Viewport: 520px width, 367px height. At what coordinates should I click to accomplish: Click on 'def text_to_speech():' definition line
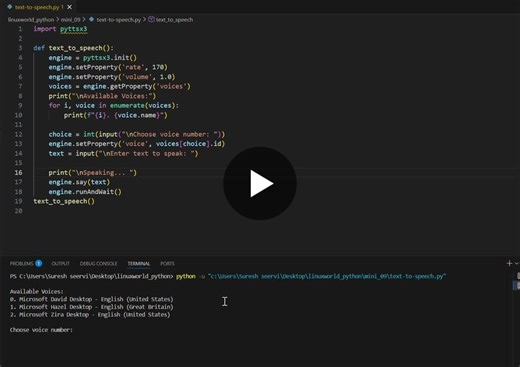pyautogui.click(x=73, y=48)
